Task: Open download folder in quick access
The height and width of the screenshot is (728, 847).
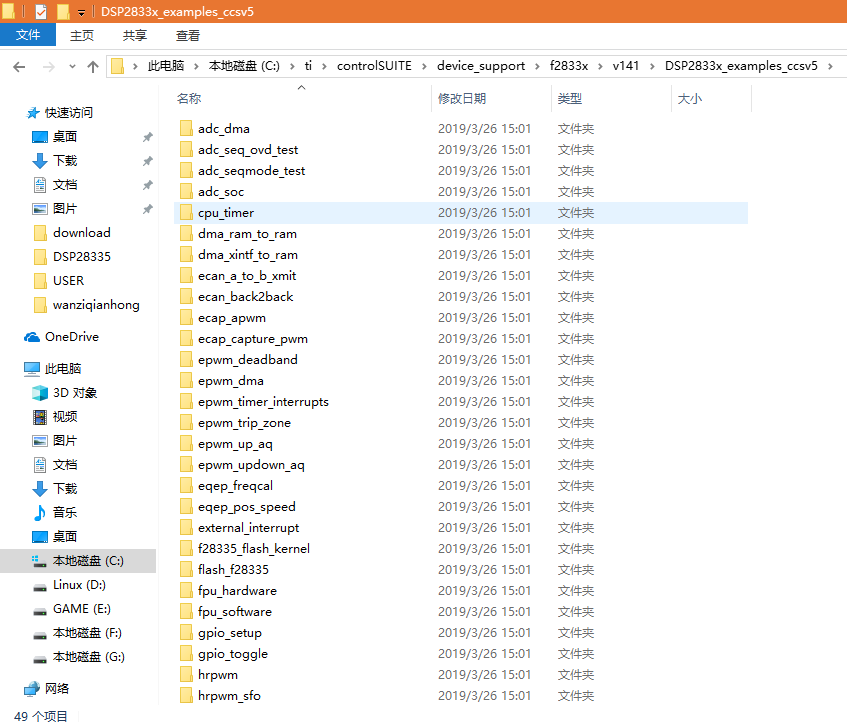Action: [82, 233]
